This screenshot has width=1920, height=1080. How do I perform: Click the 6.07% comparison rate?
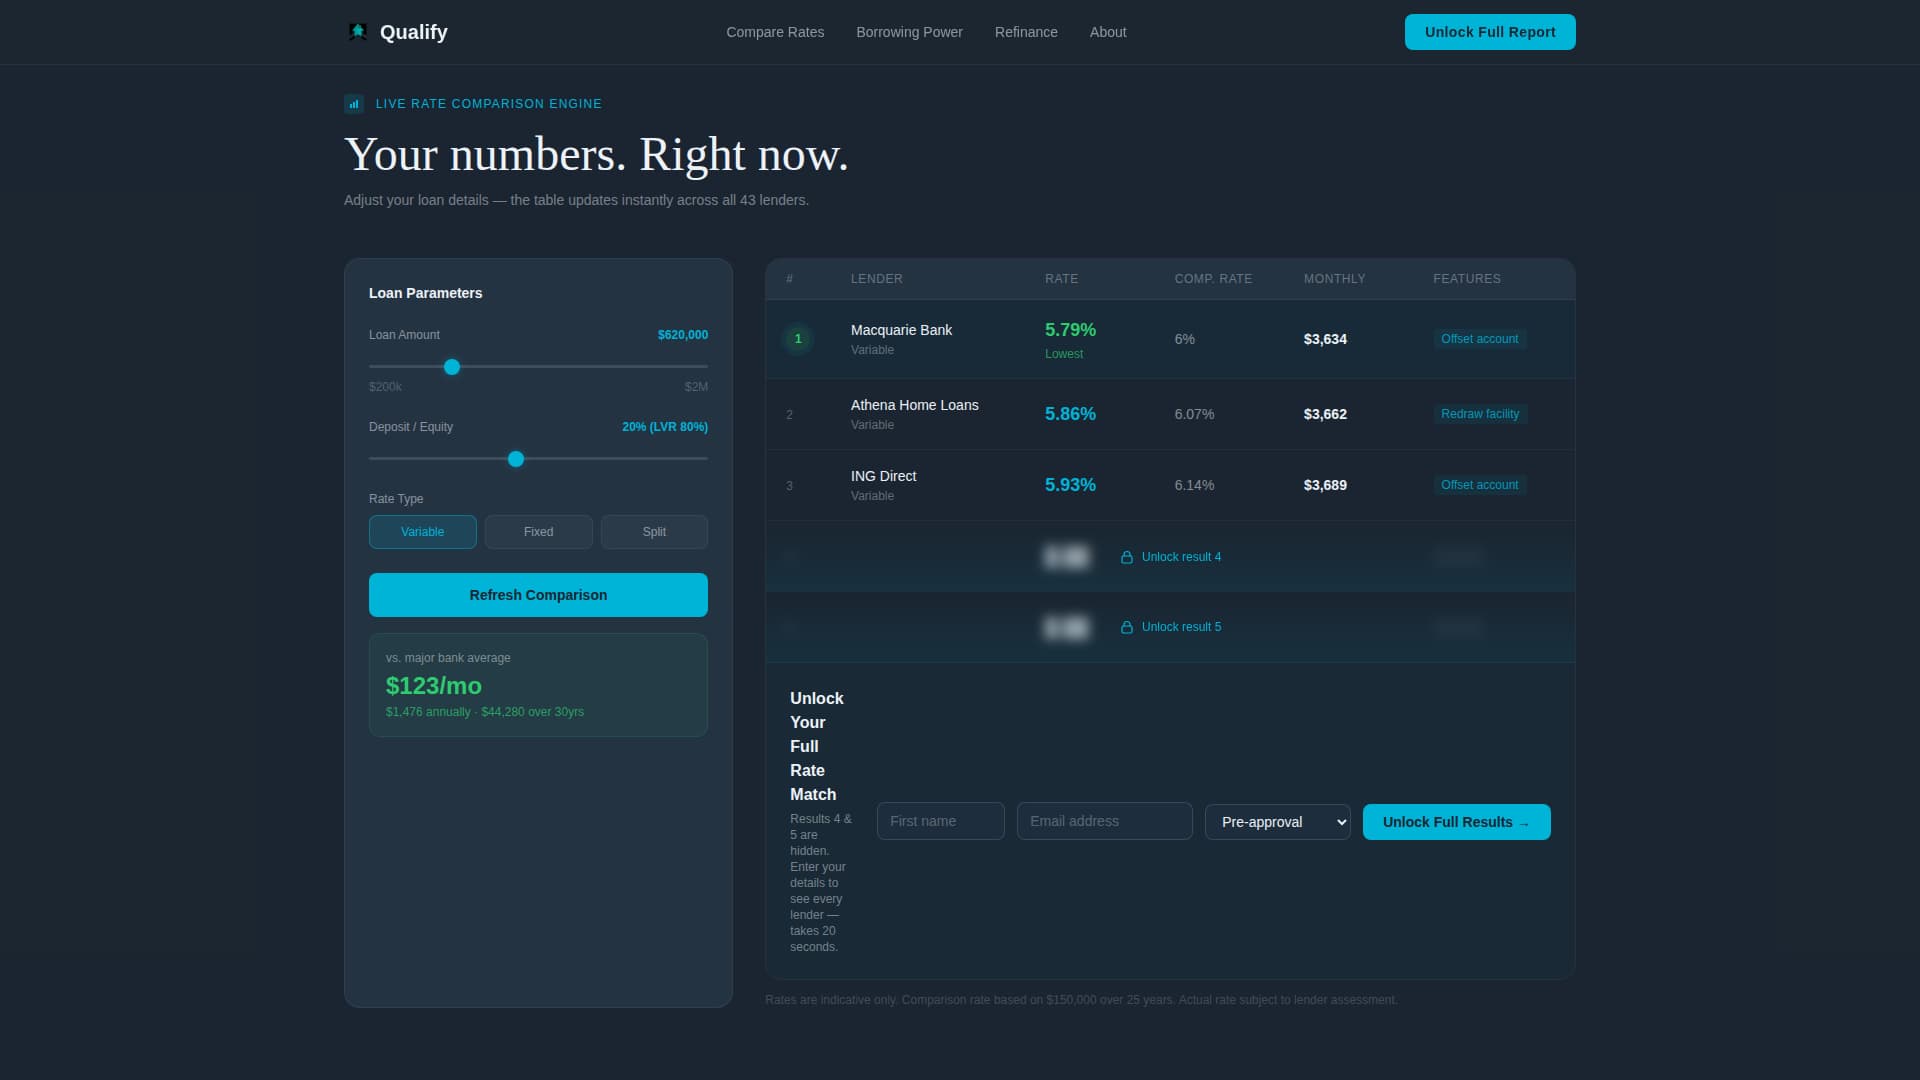point(1194,414)
